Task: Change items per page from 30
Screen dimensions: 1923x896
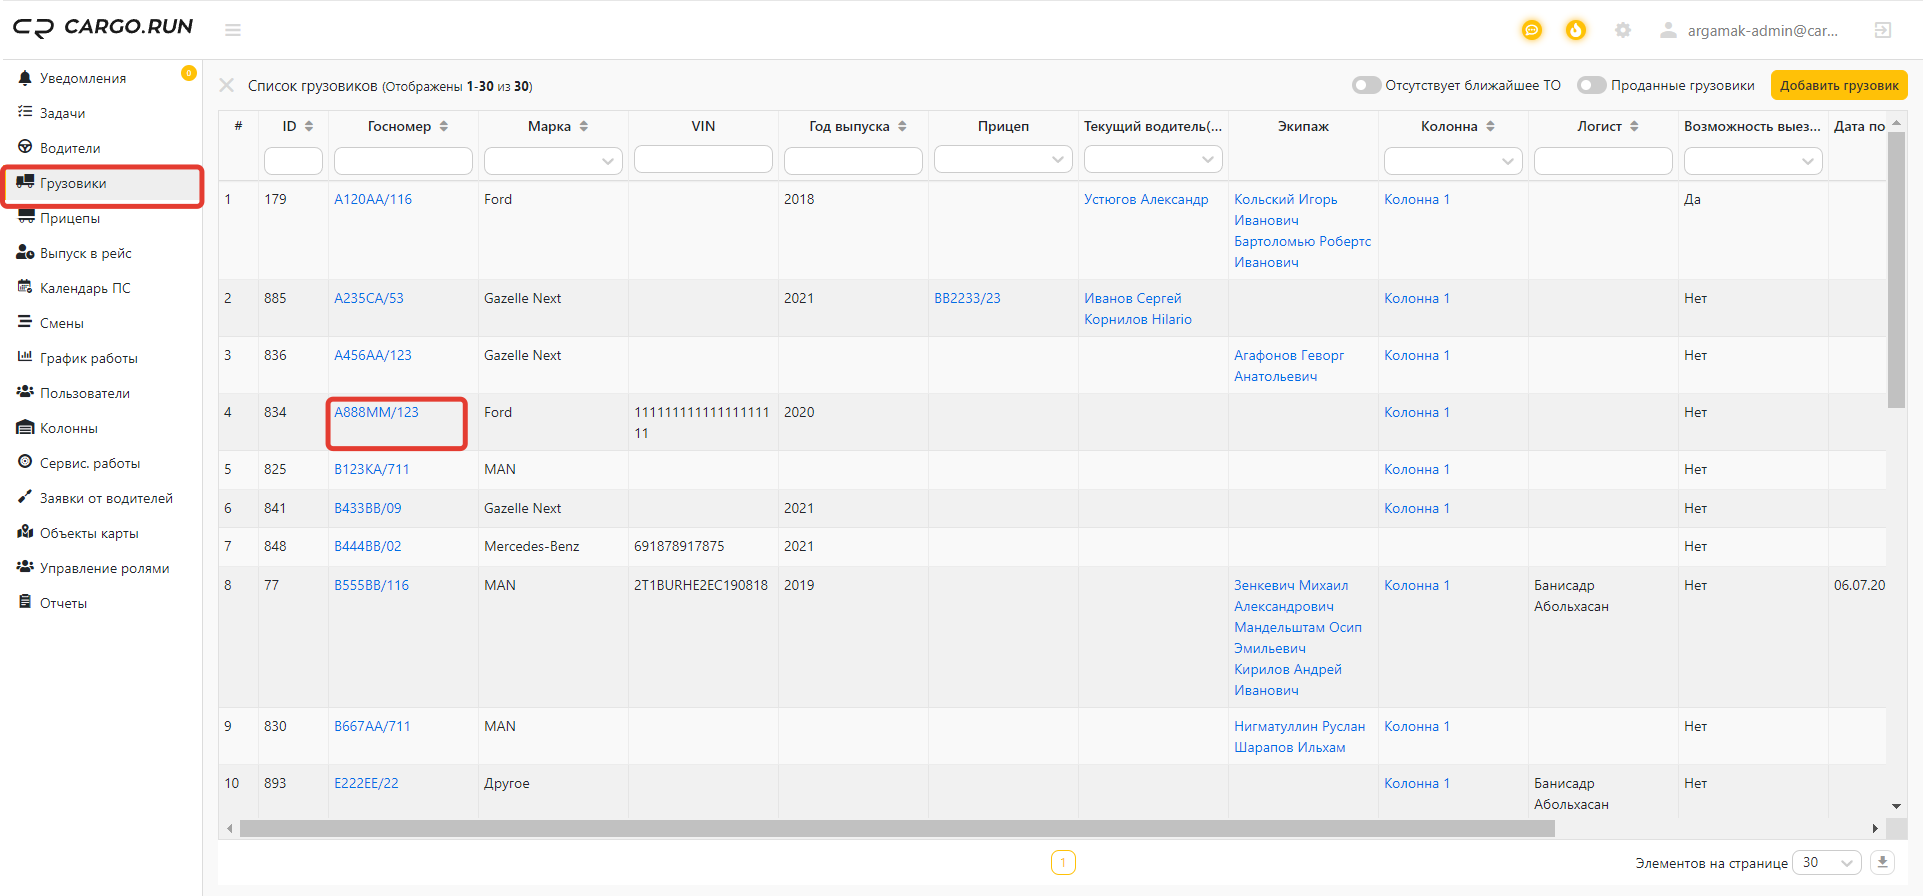Action: [1826, 862]
